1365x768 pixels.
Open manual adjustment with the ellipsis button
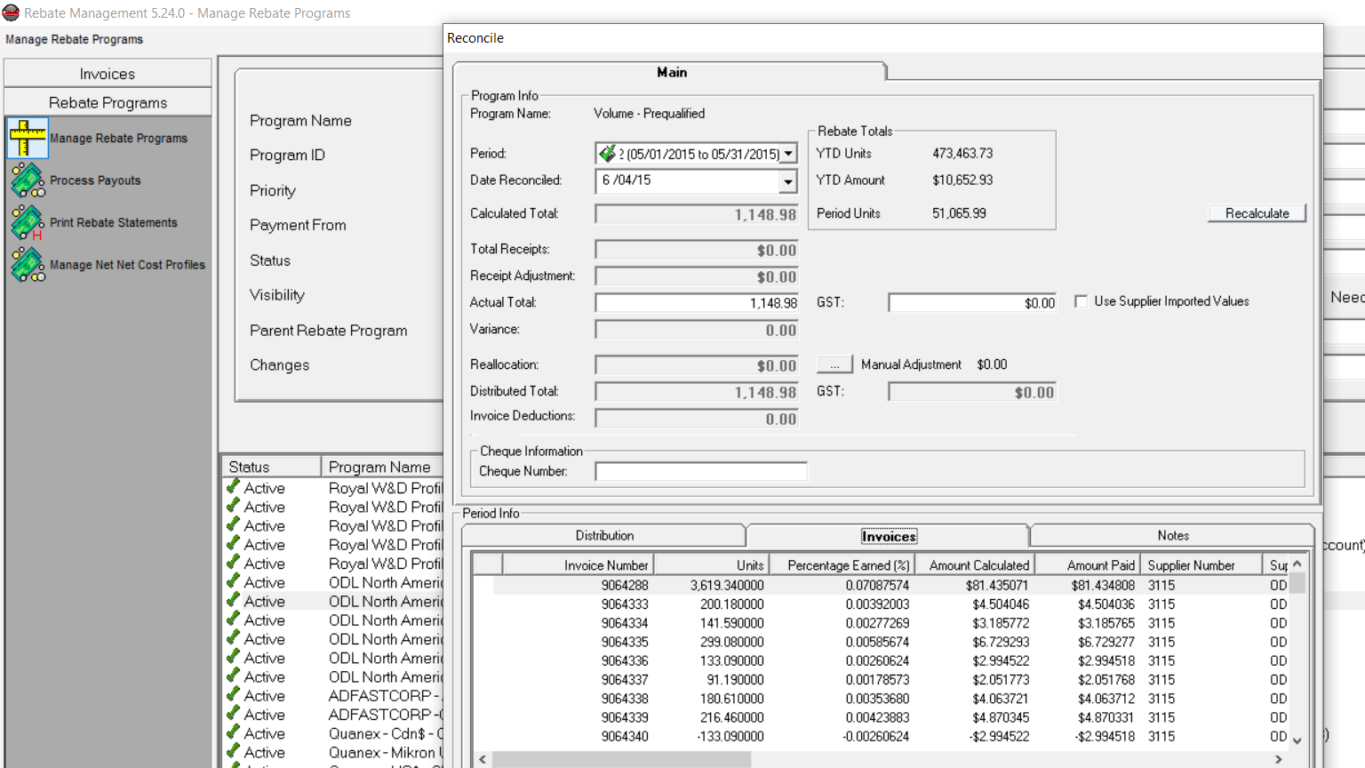[835, 363]
